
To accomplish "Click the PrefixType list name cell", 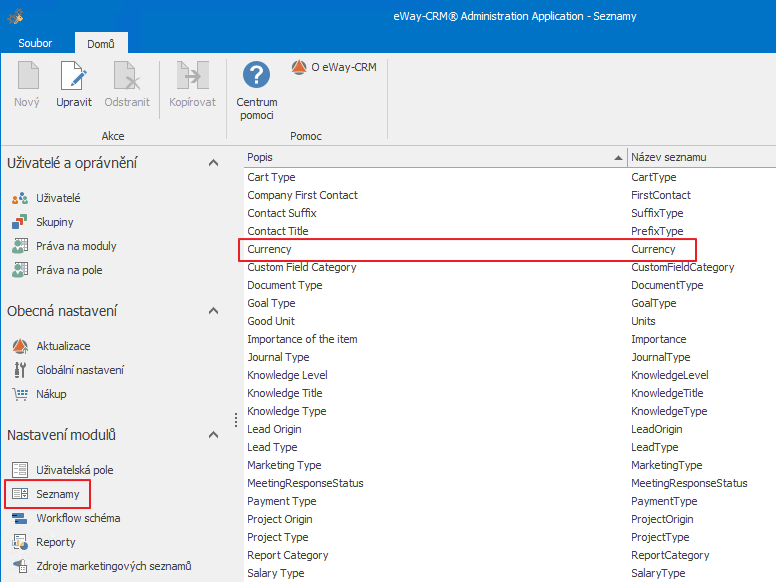I will 657,231.
